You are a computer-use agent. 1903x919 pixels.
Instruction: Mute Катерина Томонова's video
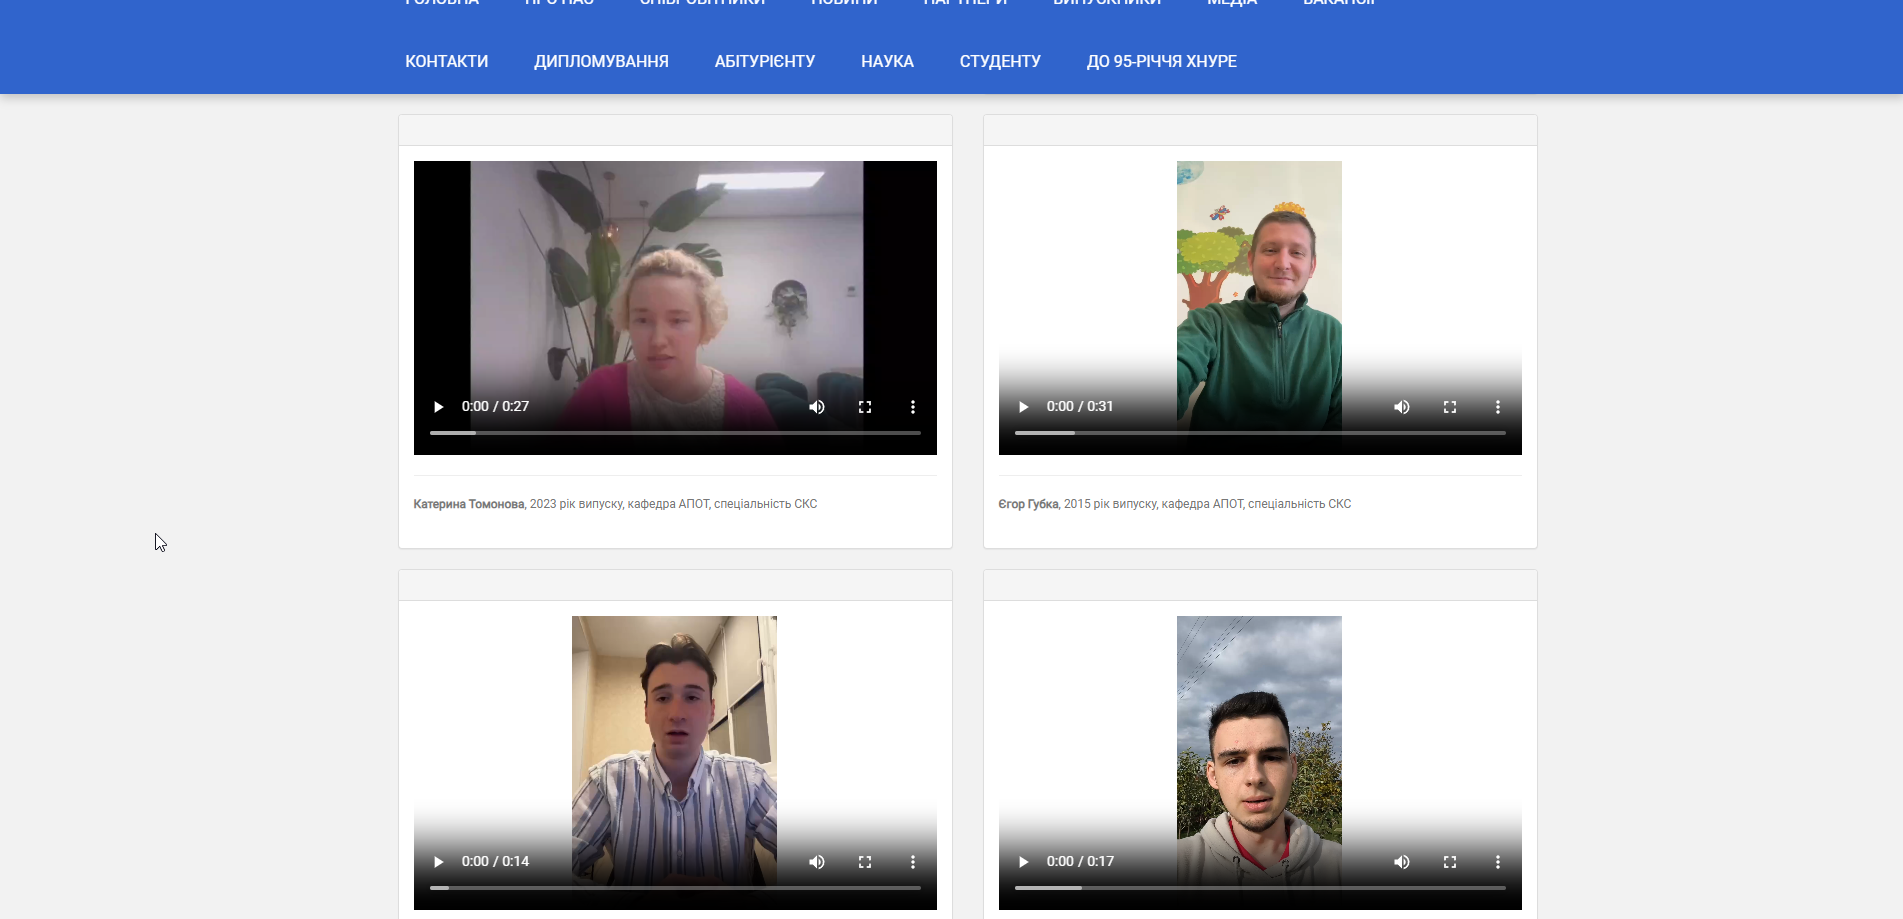pyautogui.click(x=817, y=407)
